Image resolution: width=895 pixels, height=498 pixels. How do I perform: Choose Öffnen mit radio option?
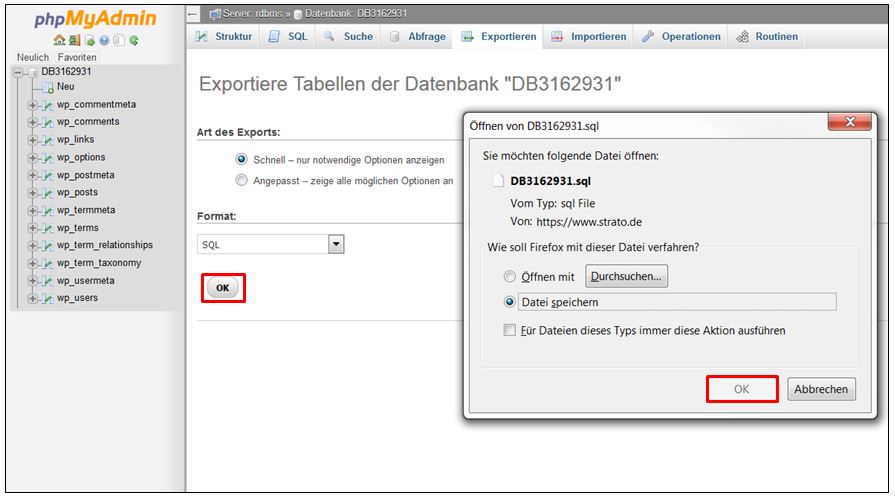pyautogui.click(x=509, y=276)
